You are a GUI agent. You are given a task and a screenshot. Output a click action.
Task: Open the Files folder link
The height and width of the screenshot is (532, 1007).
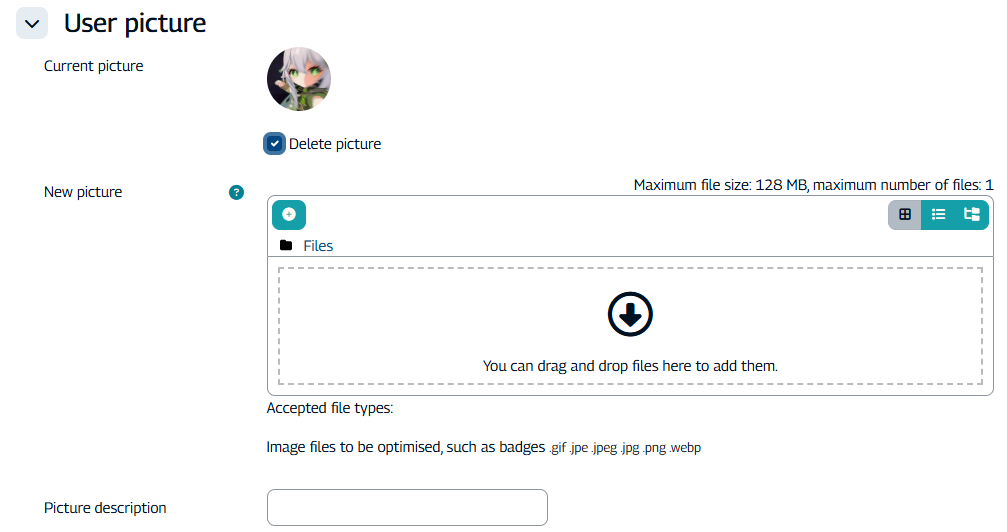tap(318, 246)
